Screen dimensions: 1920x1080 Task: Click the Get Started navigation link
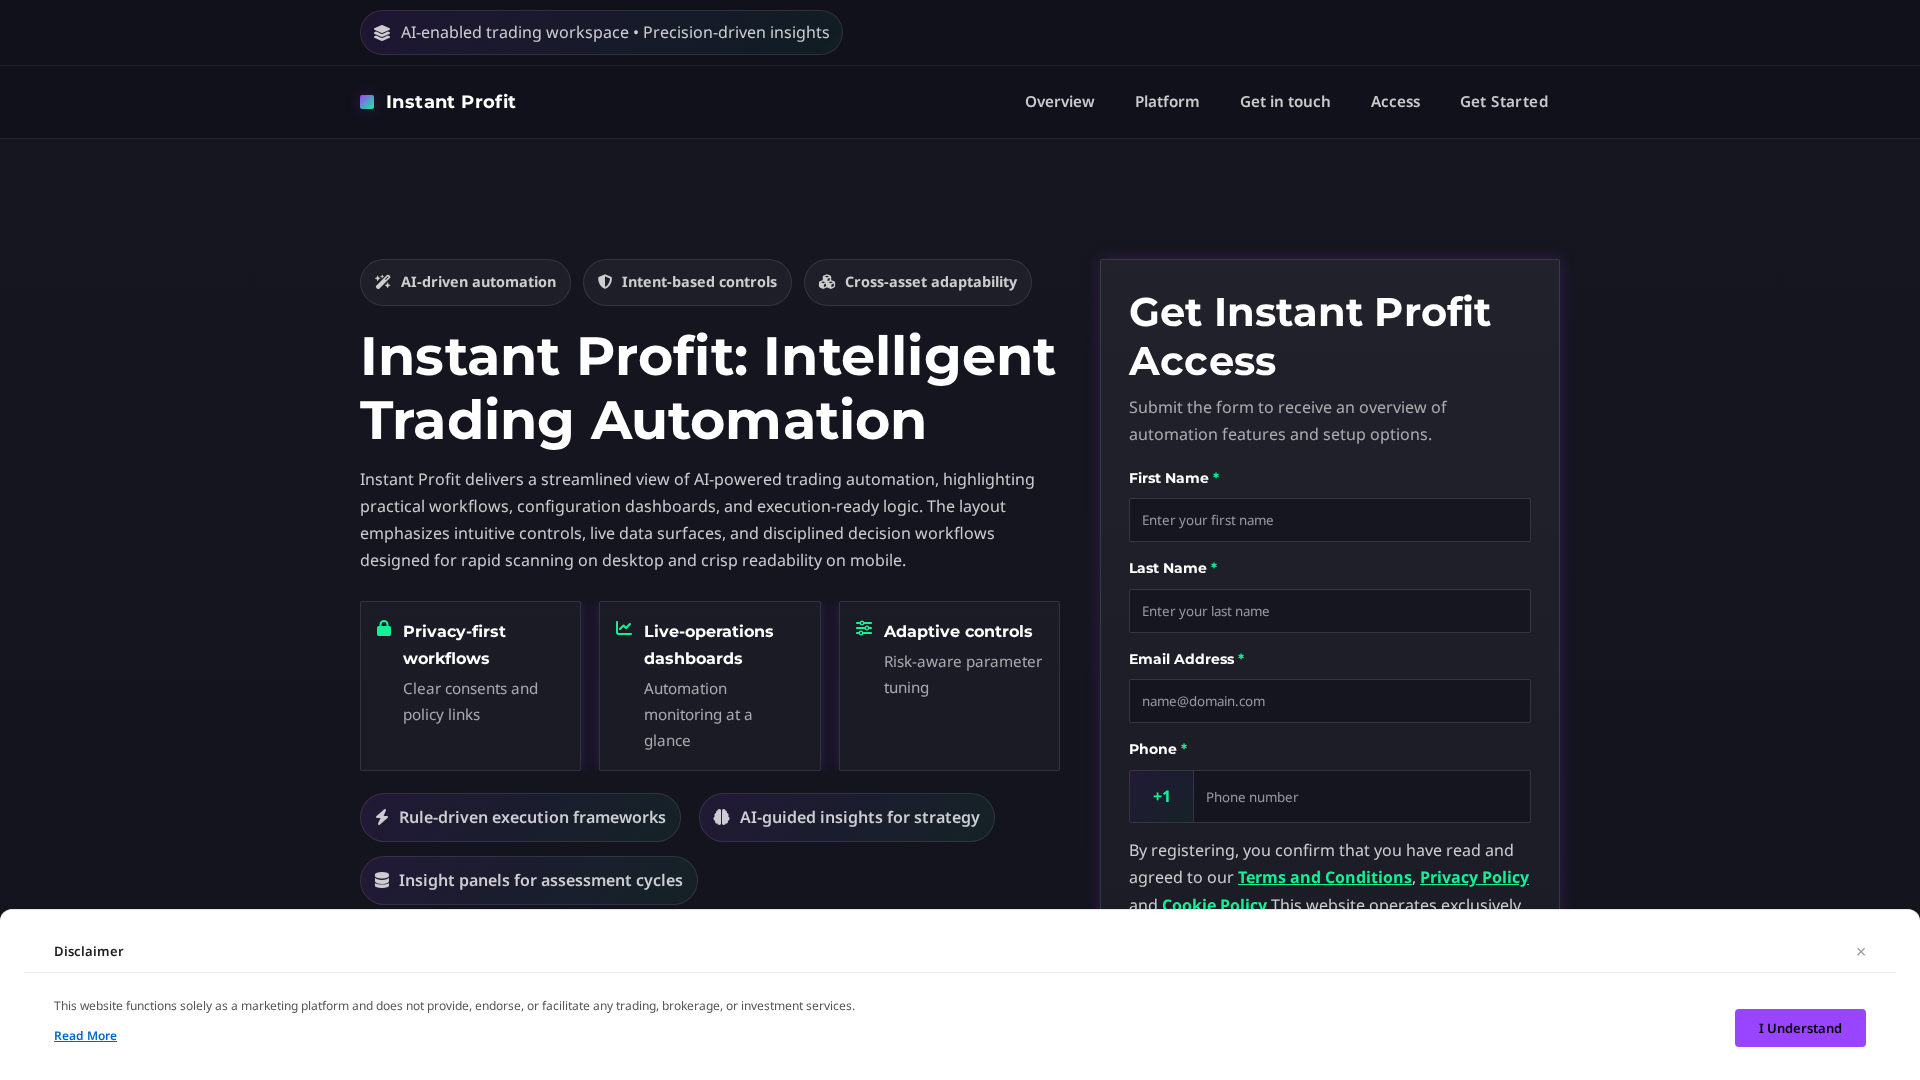point(1503,101)
